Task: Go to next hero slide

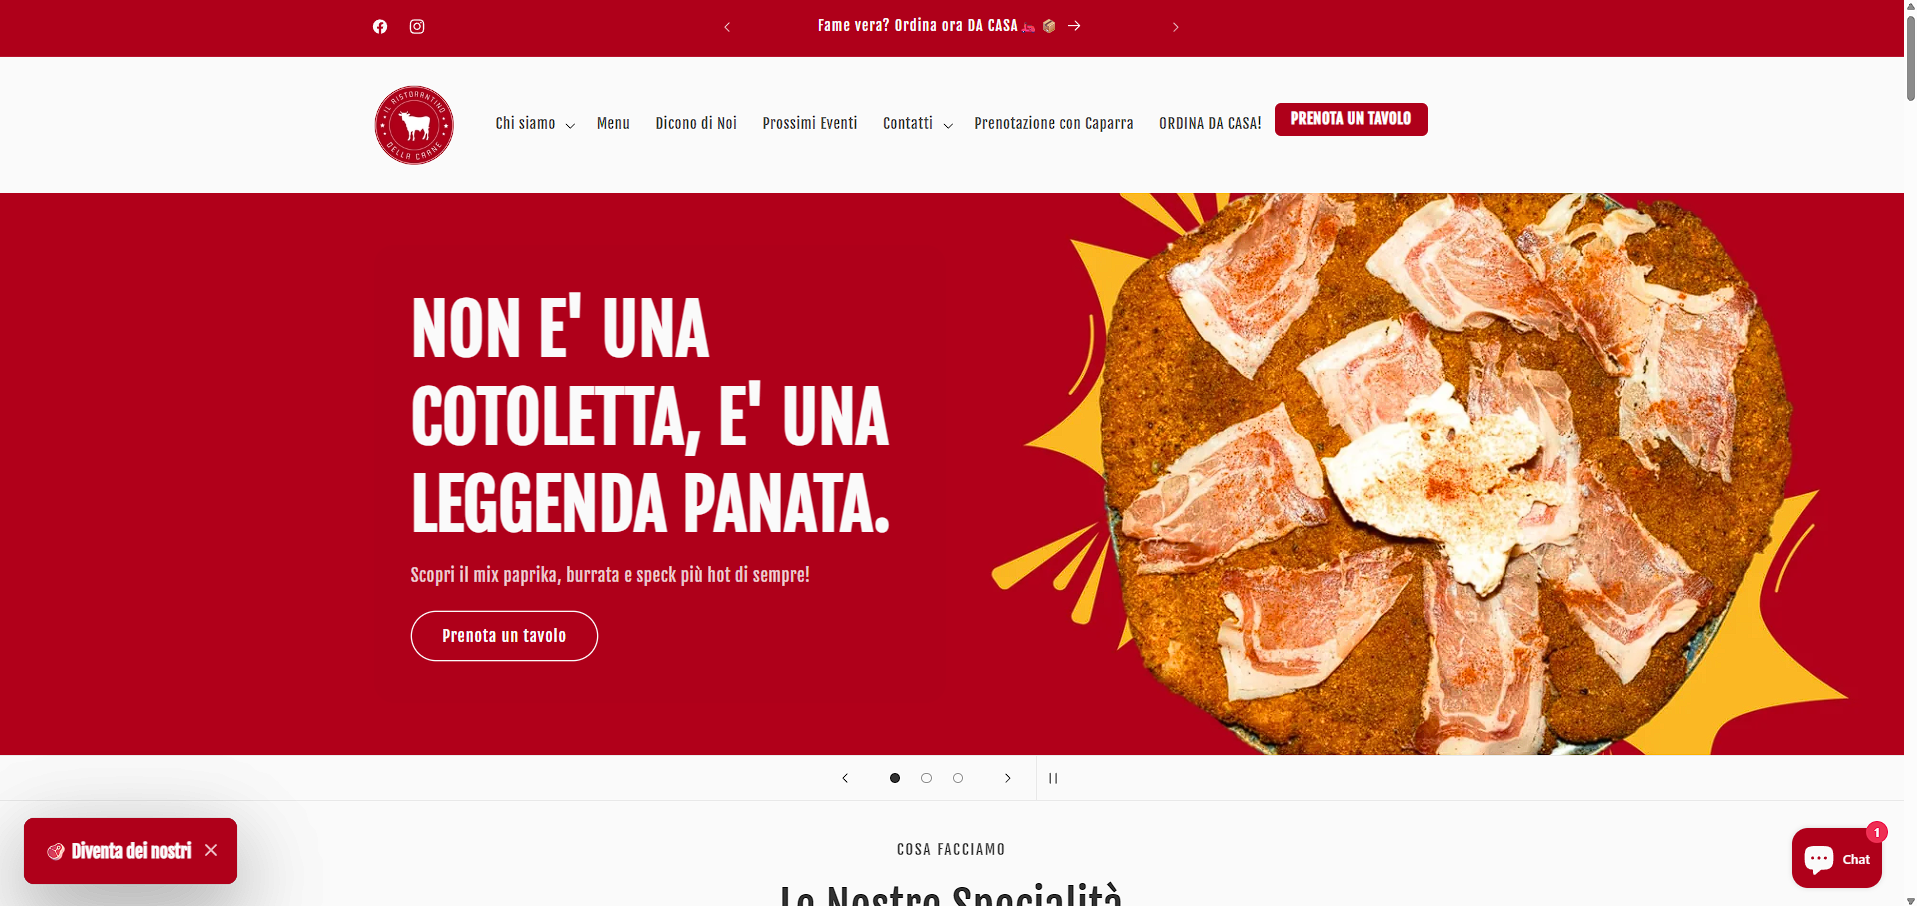Action: pyautogui.click(x=1008, y=778)
